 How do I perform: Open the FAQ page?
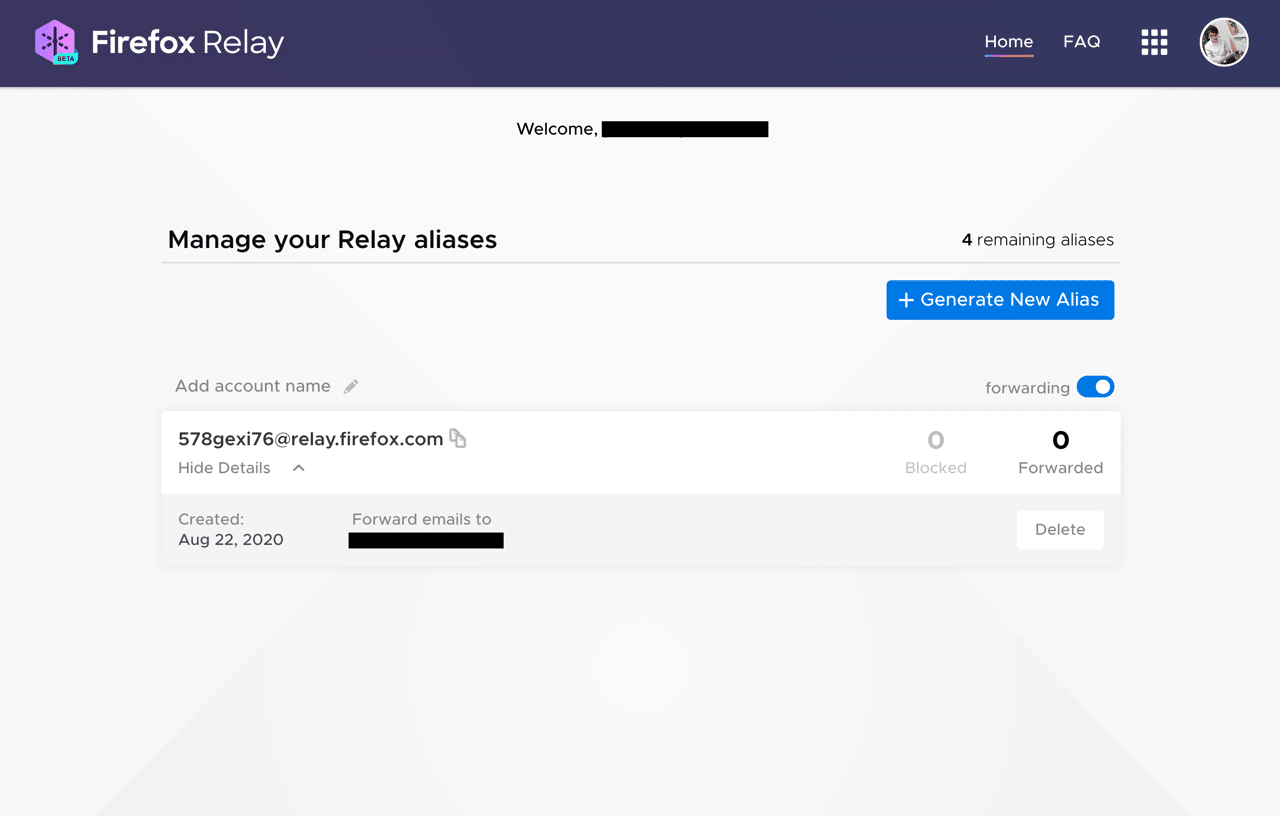[1081, 41]
